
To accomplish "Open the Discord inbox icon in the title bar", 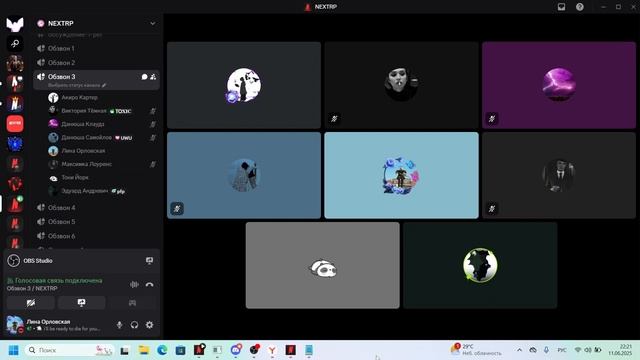I will click(562, 7).
